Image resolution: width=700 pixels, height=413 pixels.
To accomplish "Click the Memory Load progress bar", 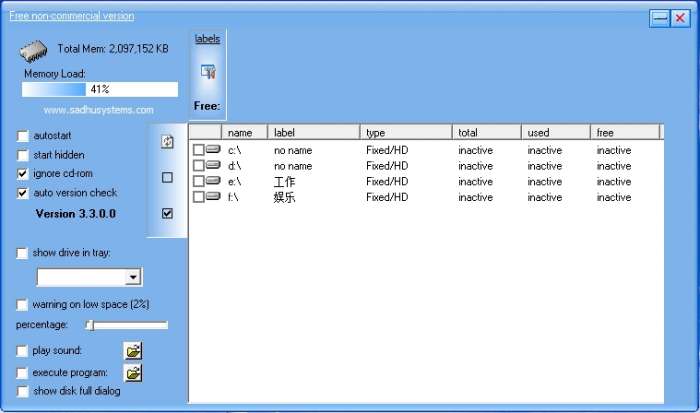I will (x=100, y=89).
